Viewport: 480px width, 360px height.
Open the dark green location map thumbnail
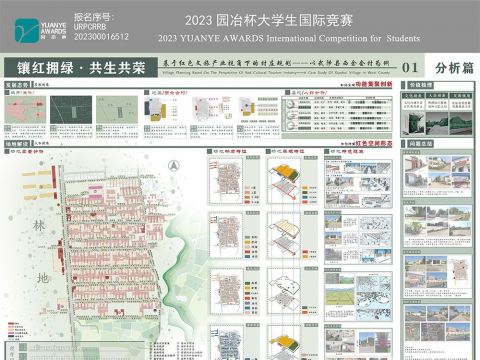71,110
